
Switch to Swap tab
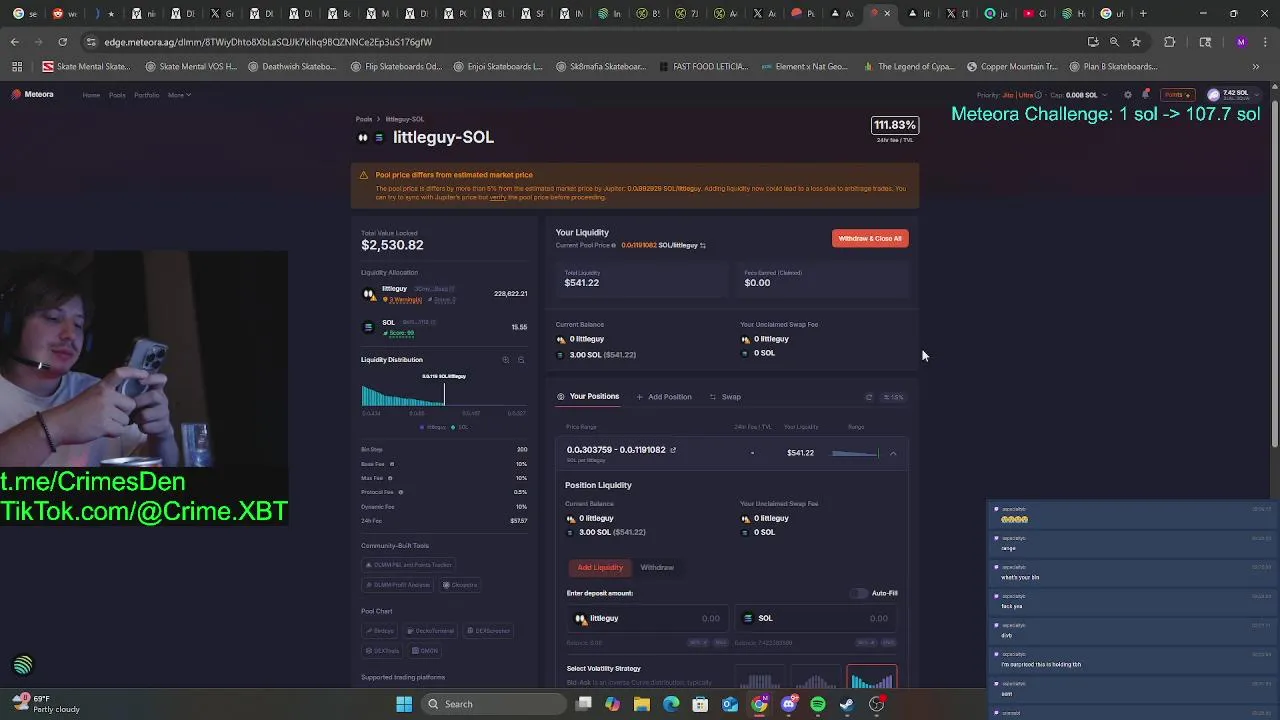point(725,397)
